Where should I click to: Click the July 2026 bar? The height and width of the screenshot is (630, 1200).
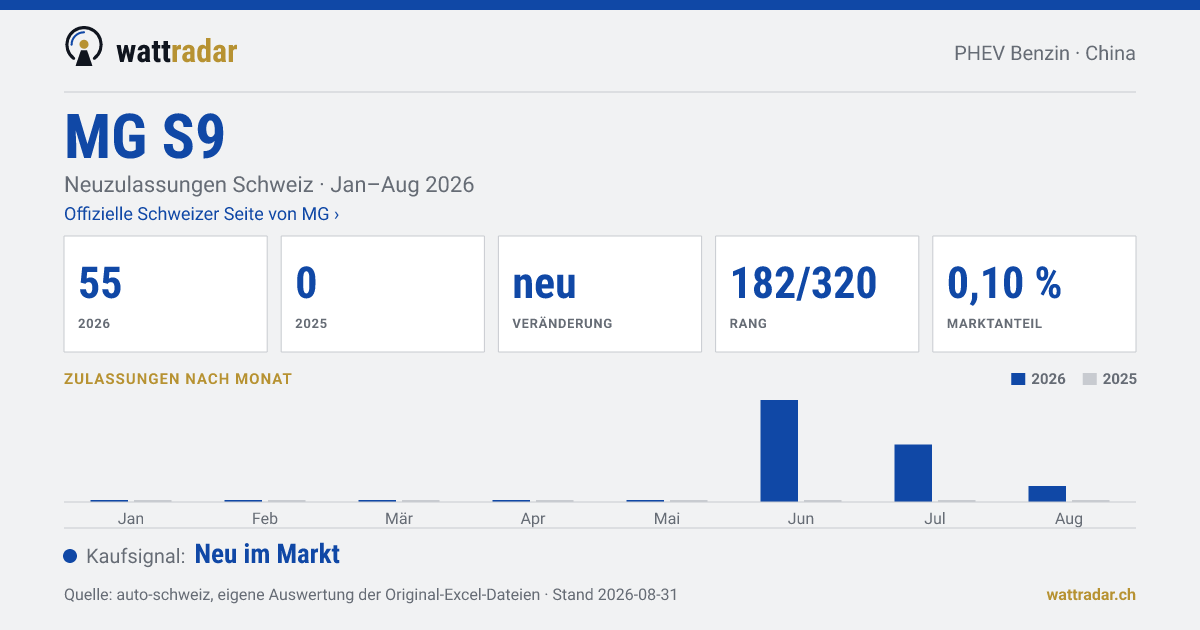(913, 473)
